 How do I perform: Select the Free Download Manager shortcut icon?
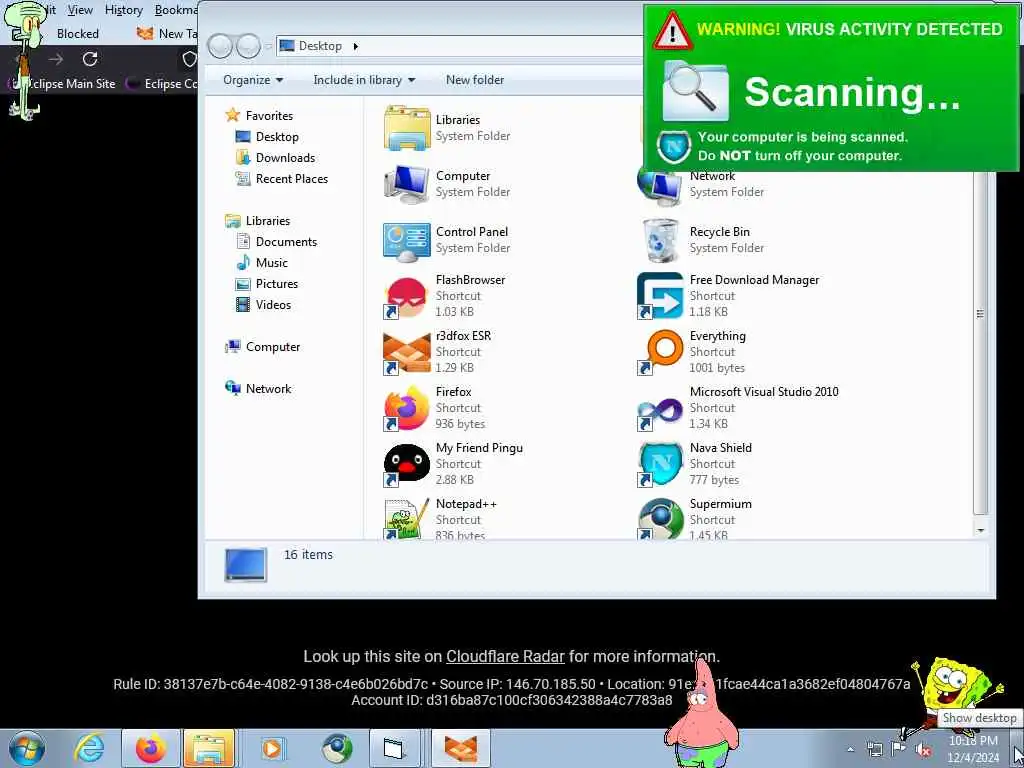(x=660, y=296)
